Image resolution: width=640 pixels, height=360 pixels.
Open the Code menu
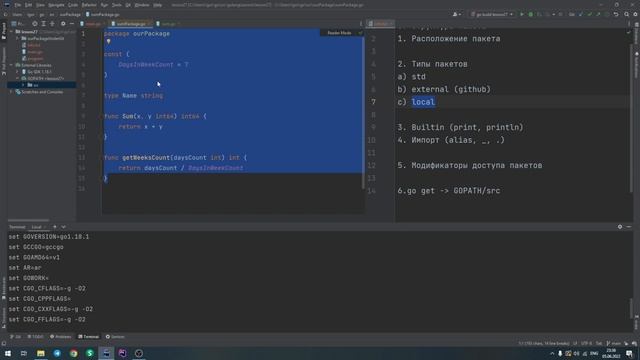[73, 5]
